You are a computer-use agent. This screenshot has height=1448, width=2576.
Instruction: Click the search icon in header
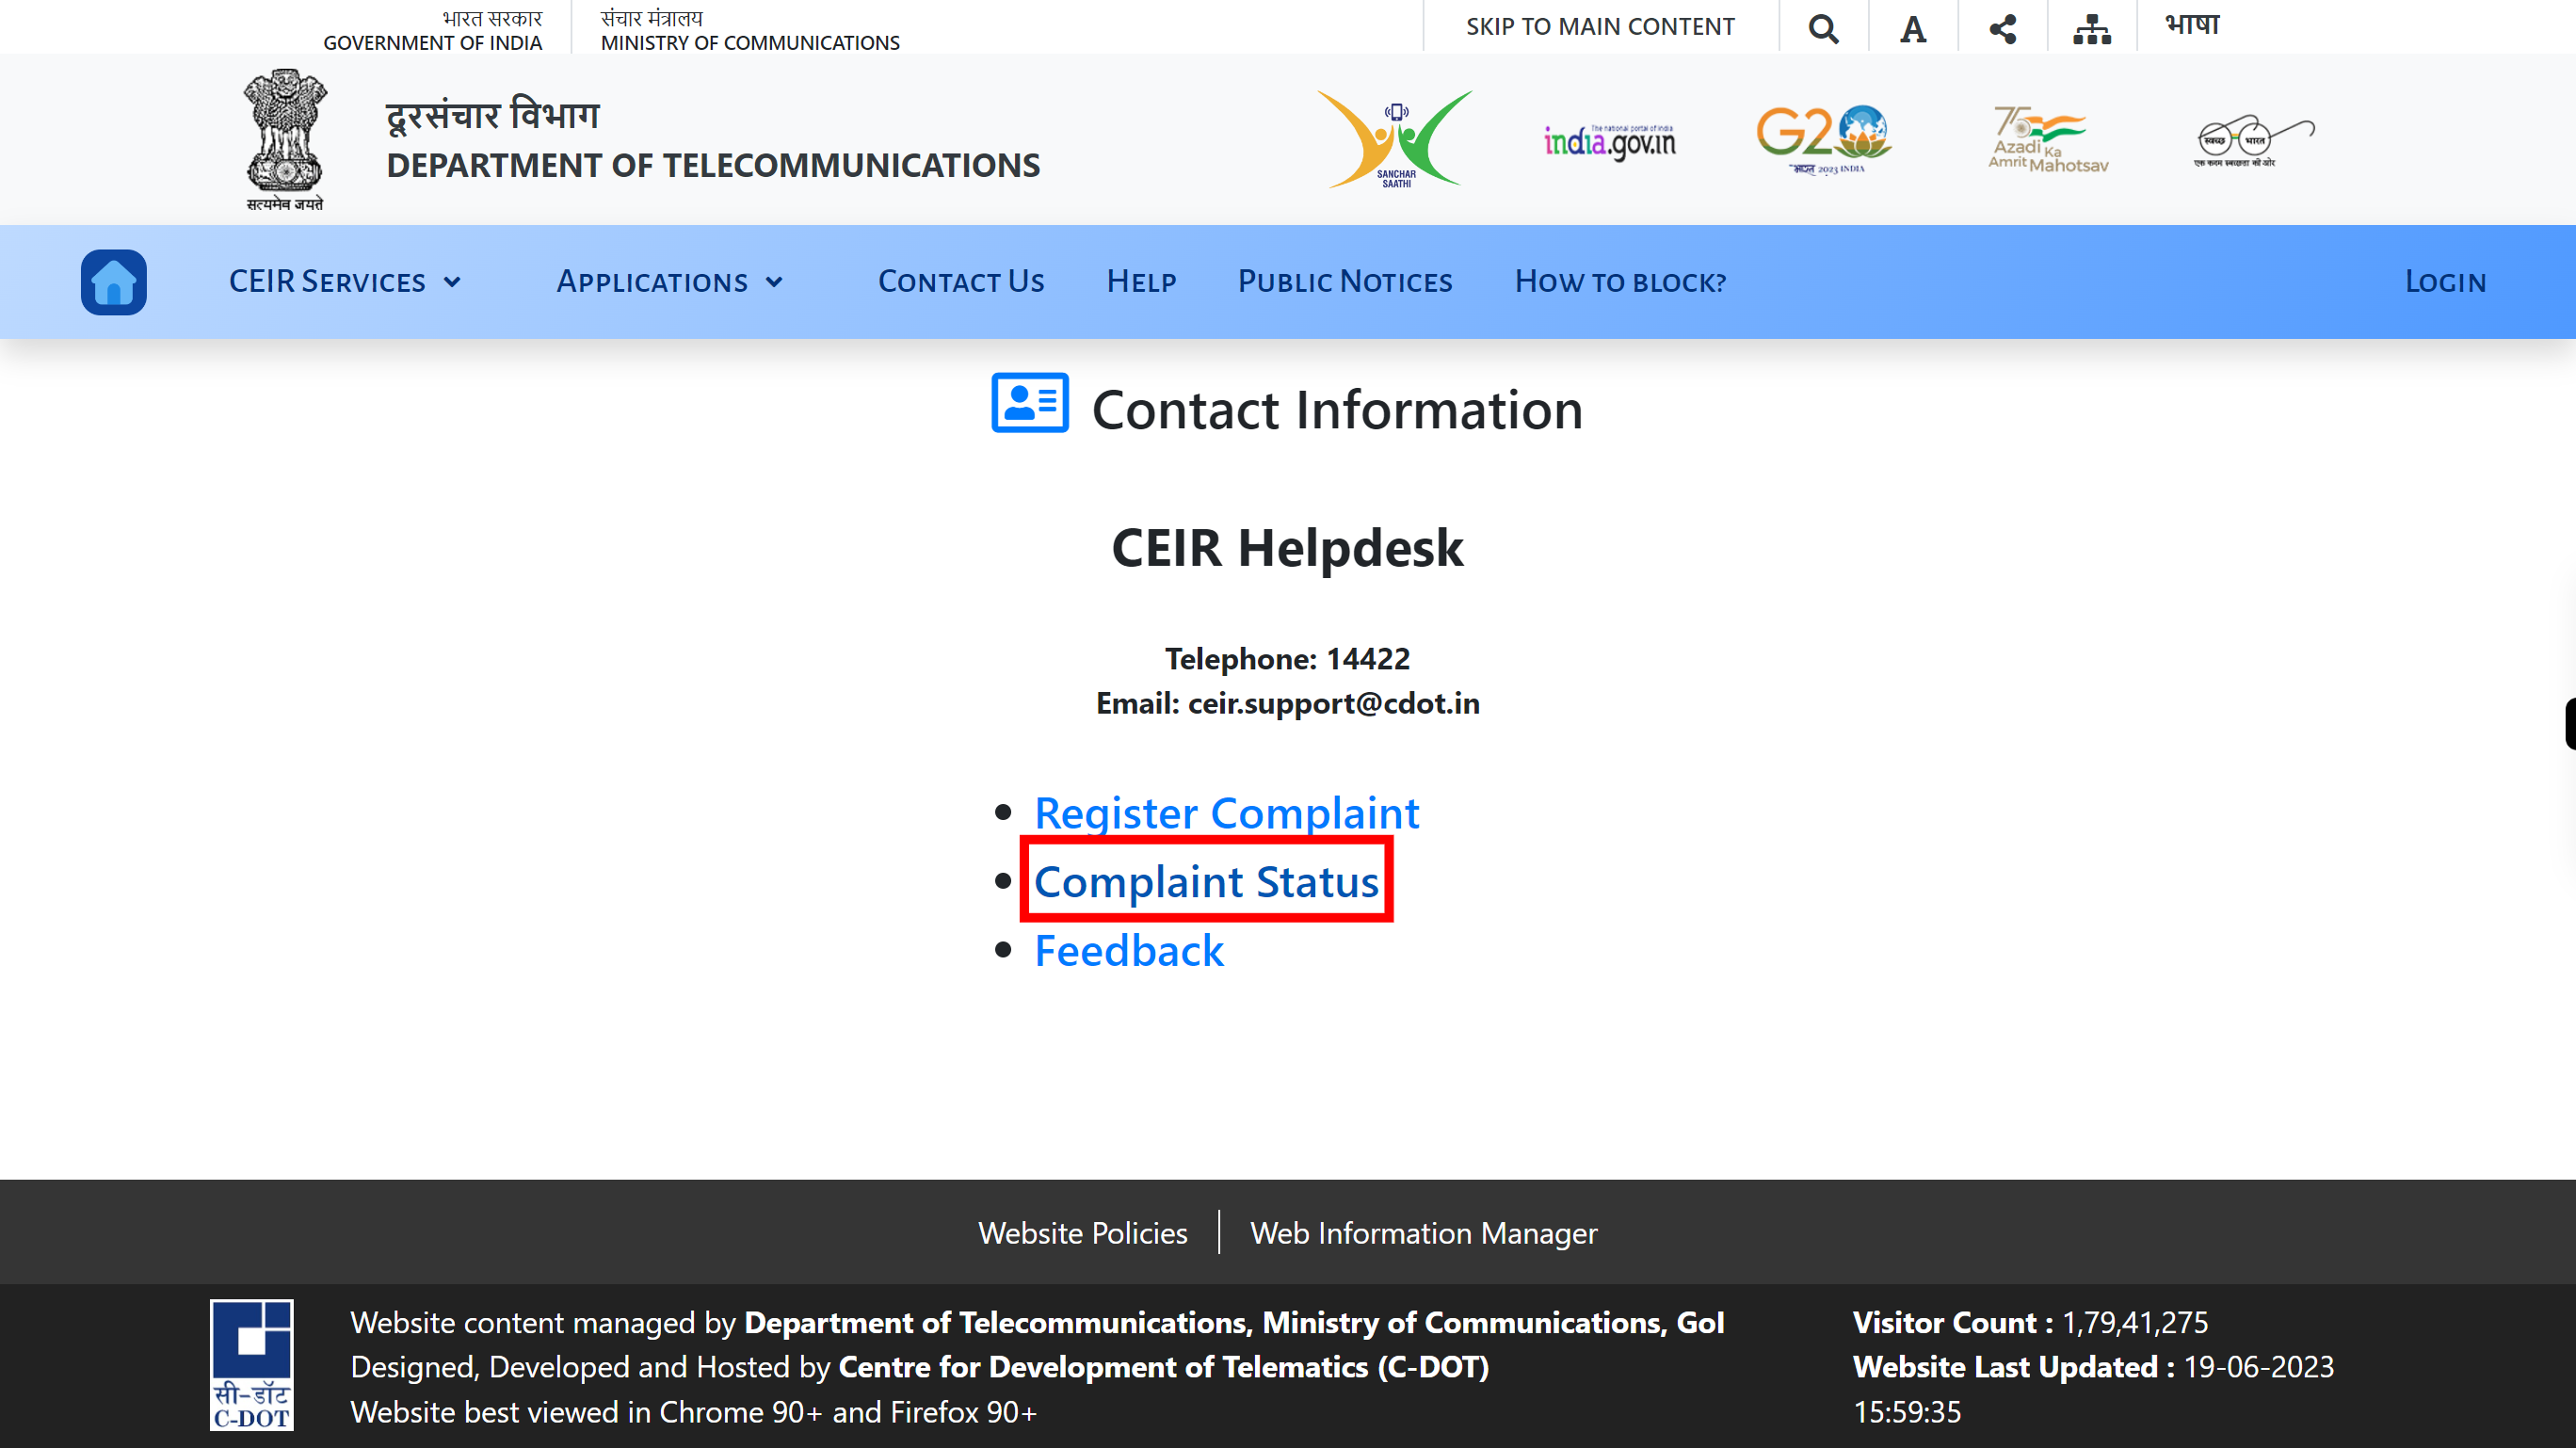tap(1822, 24)
